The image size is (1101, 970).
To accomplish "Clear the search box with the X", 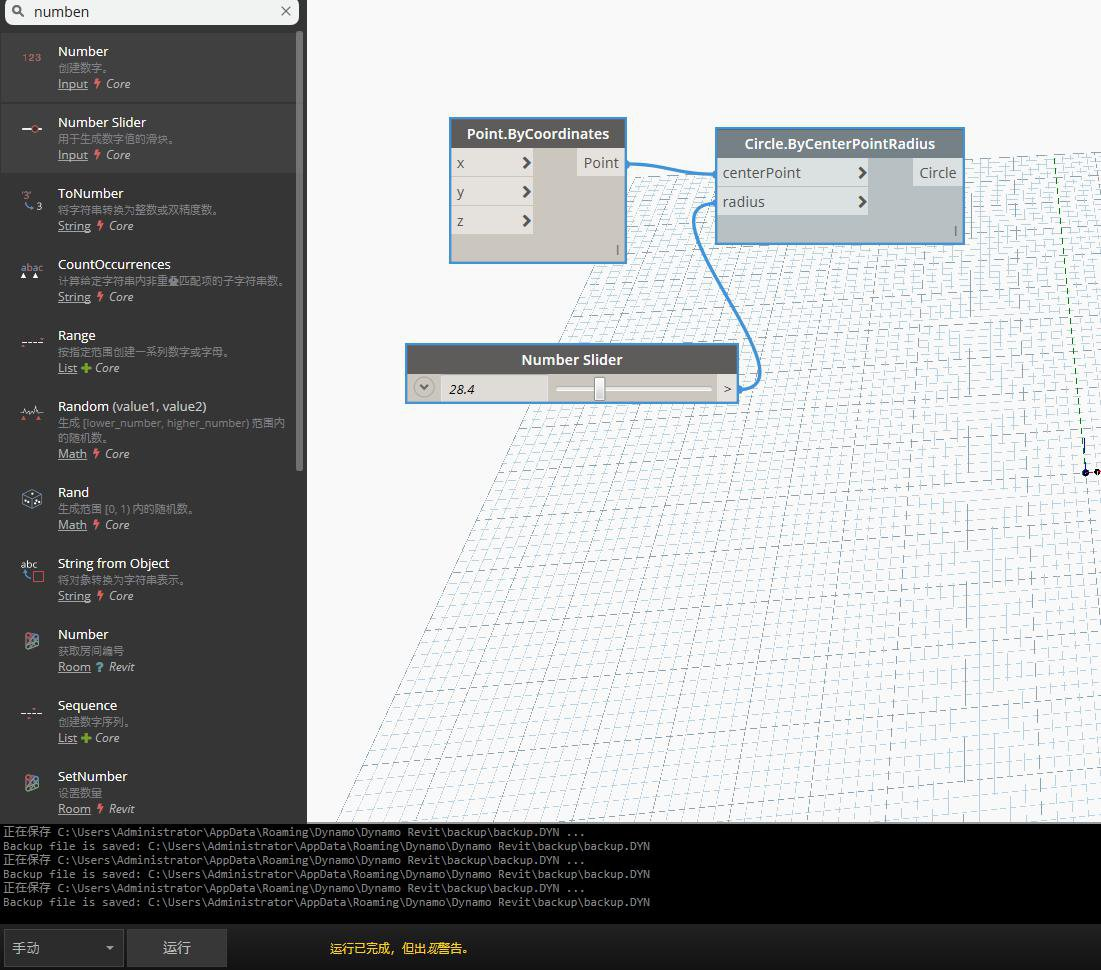I will (286, 11).
